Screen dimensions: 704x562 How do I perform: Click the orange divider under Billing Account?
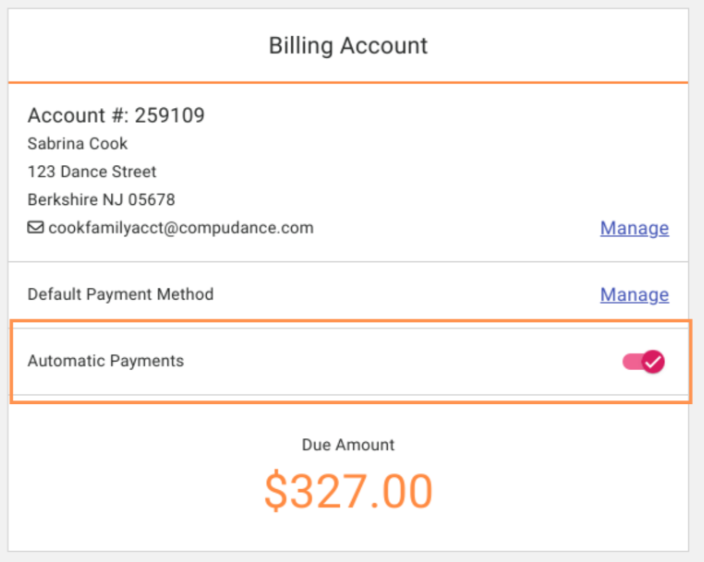(348, 81)
